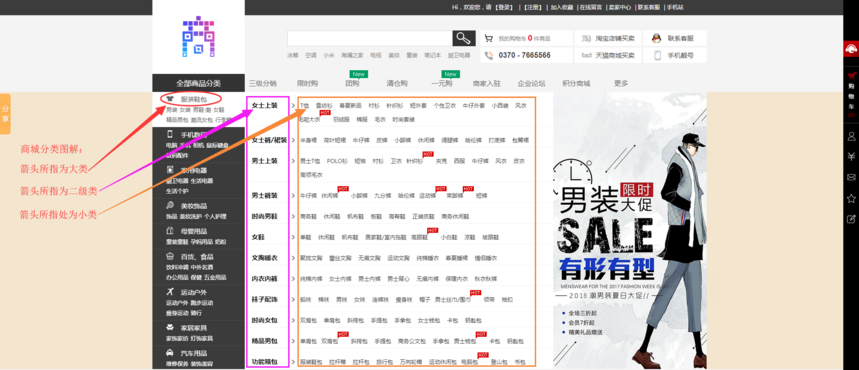Open the 更多 nav item
Image resolution: width=859 pixels, height=370 pixels.
click(621, 84)
